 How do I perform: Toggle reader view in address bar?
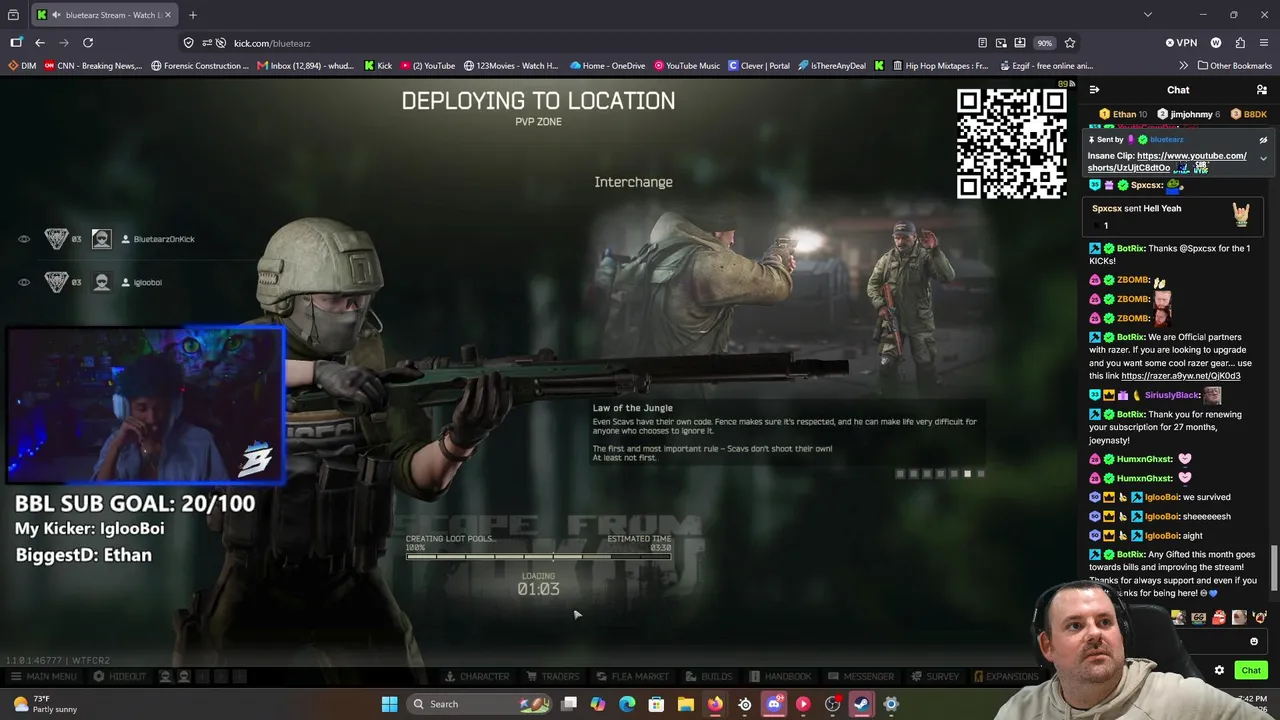[x=982, y=43]
